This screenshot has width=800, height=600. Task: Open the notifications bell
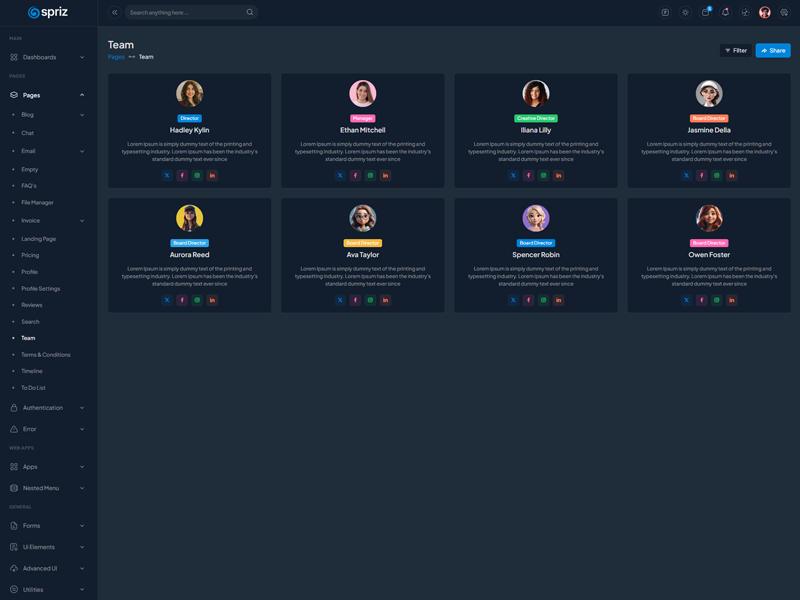point(725,12)
